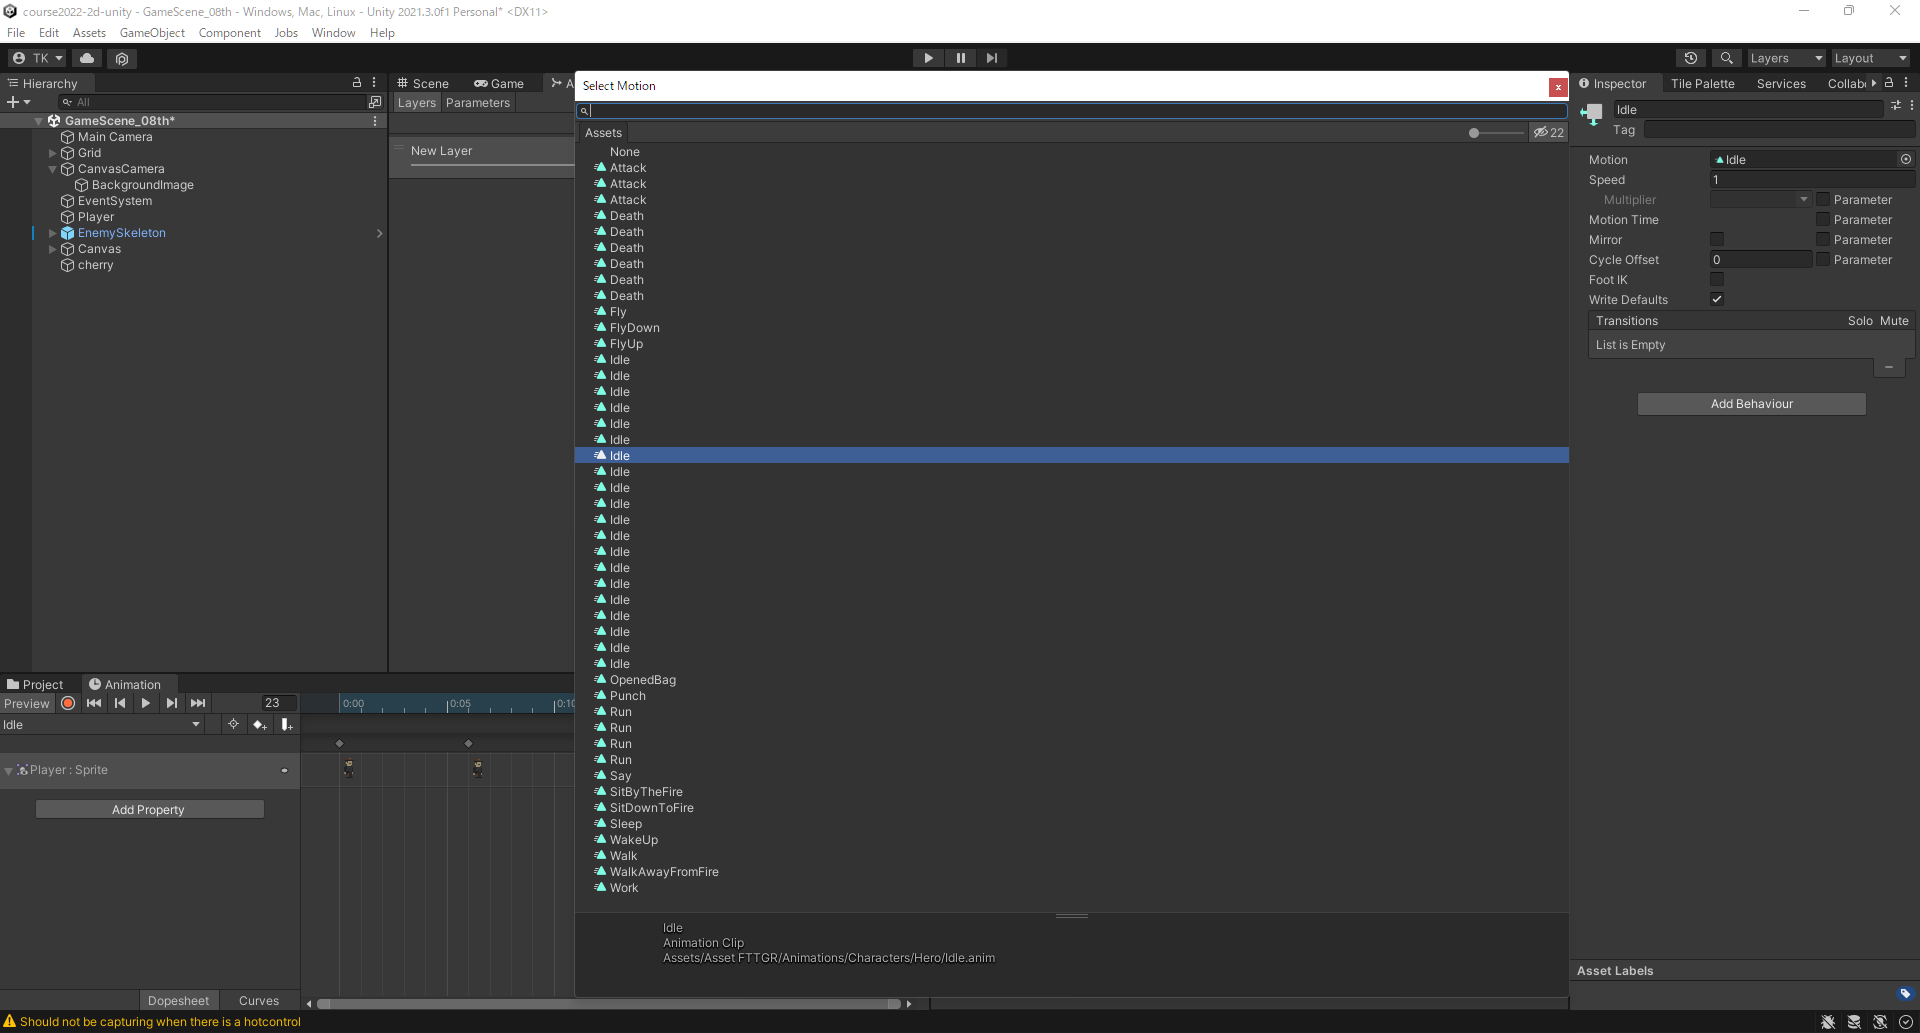Open the Layers dropdown in top toolbar
This screenshot has height=1033, width=1920.
pyautogui.click(x=1786, y=58)
